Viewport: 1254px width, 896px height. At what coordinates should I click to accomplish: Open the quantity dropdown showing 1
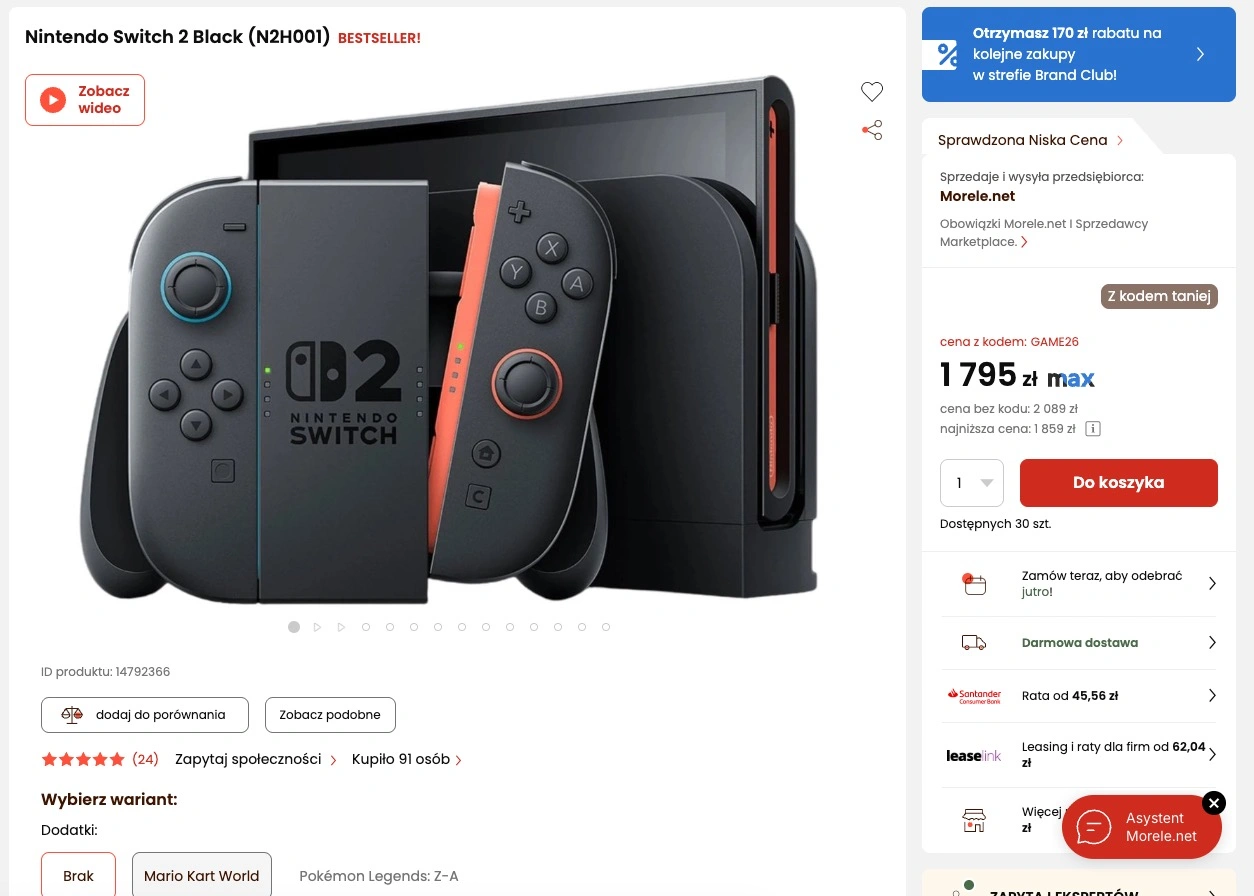[x=972, y=483]
